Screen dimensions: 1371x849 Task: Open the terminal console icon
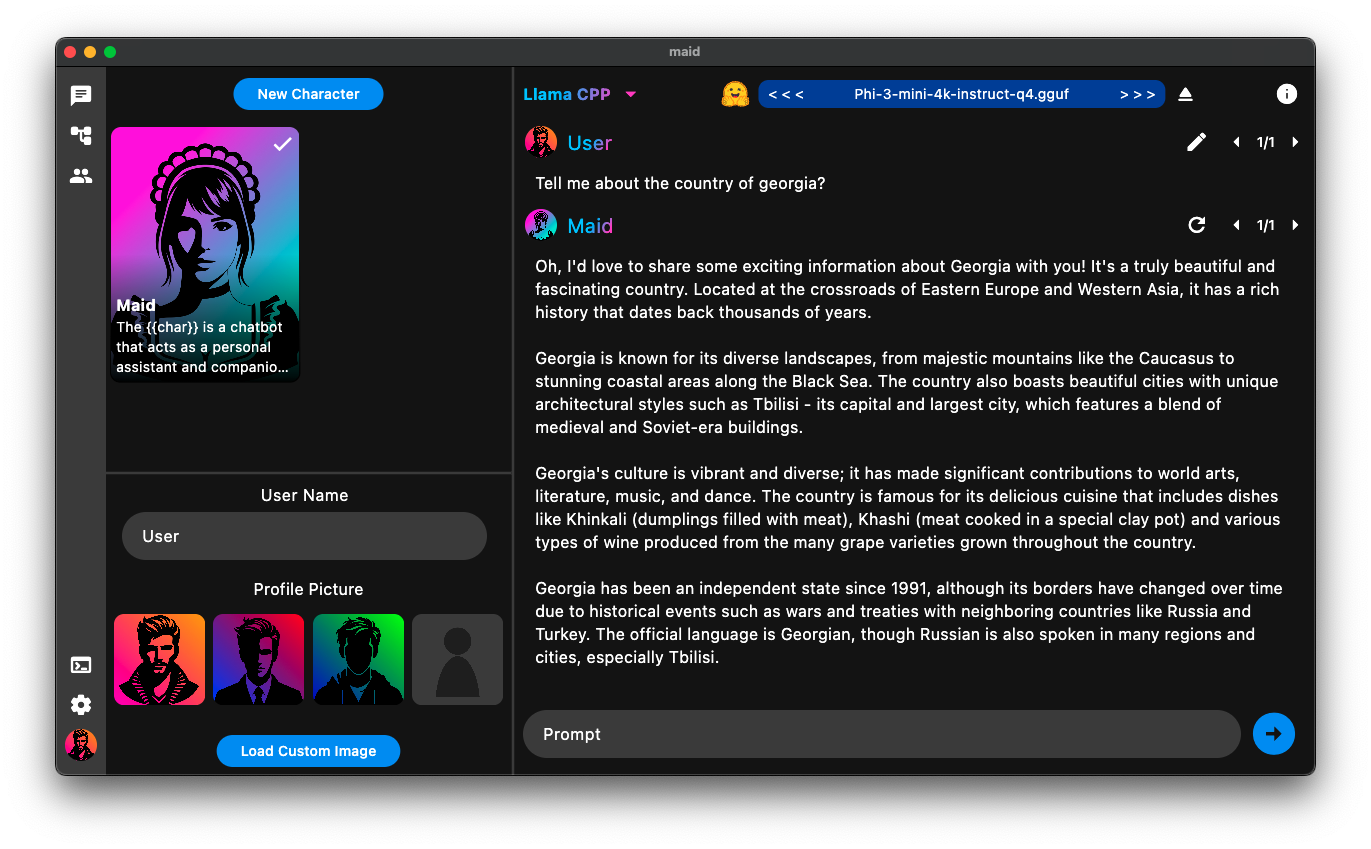tap(81, 665)
